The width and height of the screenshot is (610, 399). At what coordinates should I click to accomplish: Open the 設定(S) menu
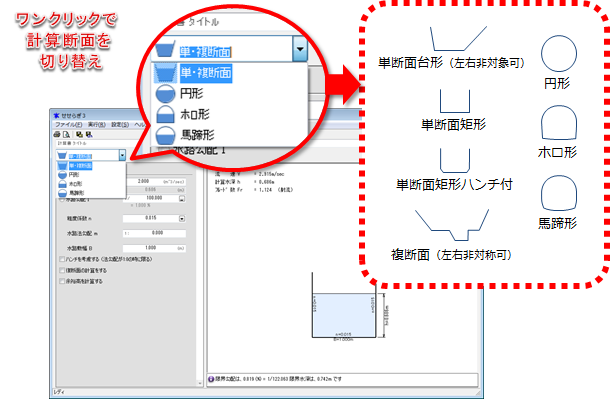pos(120,124)
